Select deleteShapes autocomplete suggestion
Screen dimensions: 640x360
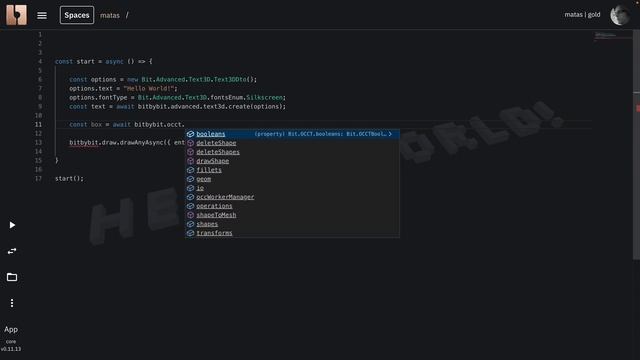[293, 152]
